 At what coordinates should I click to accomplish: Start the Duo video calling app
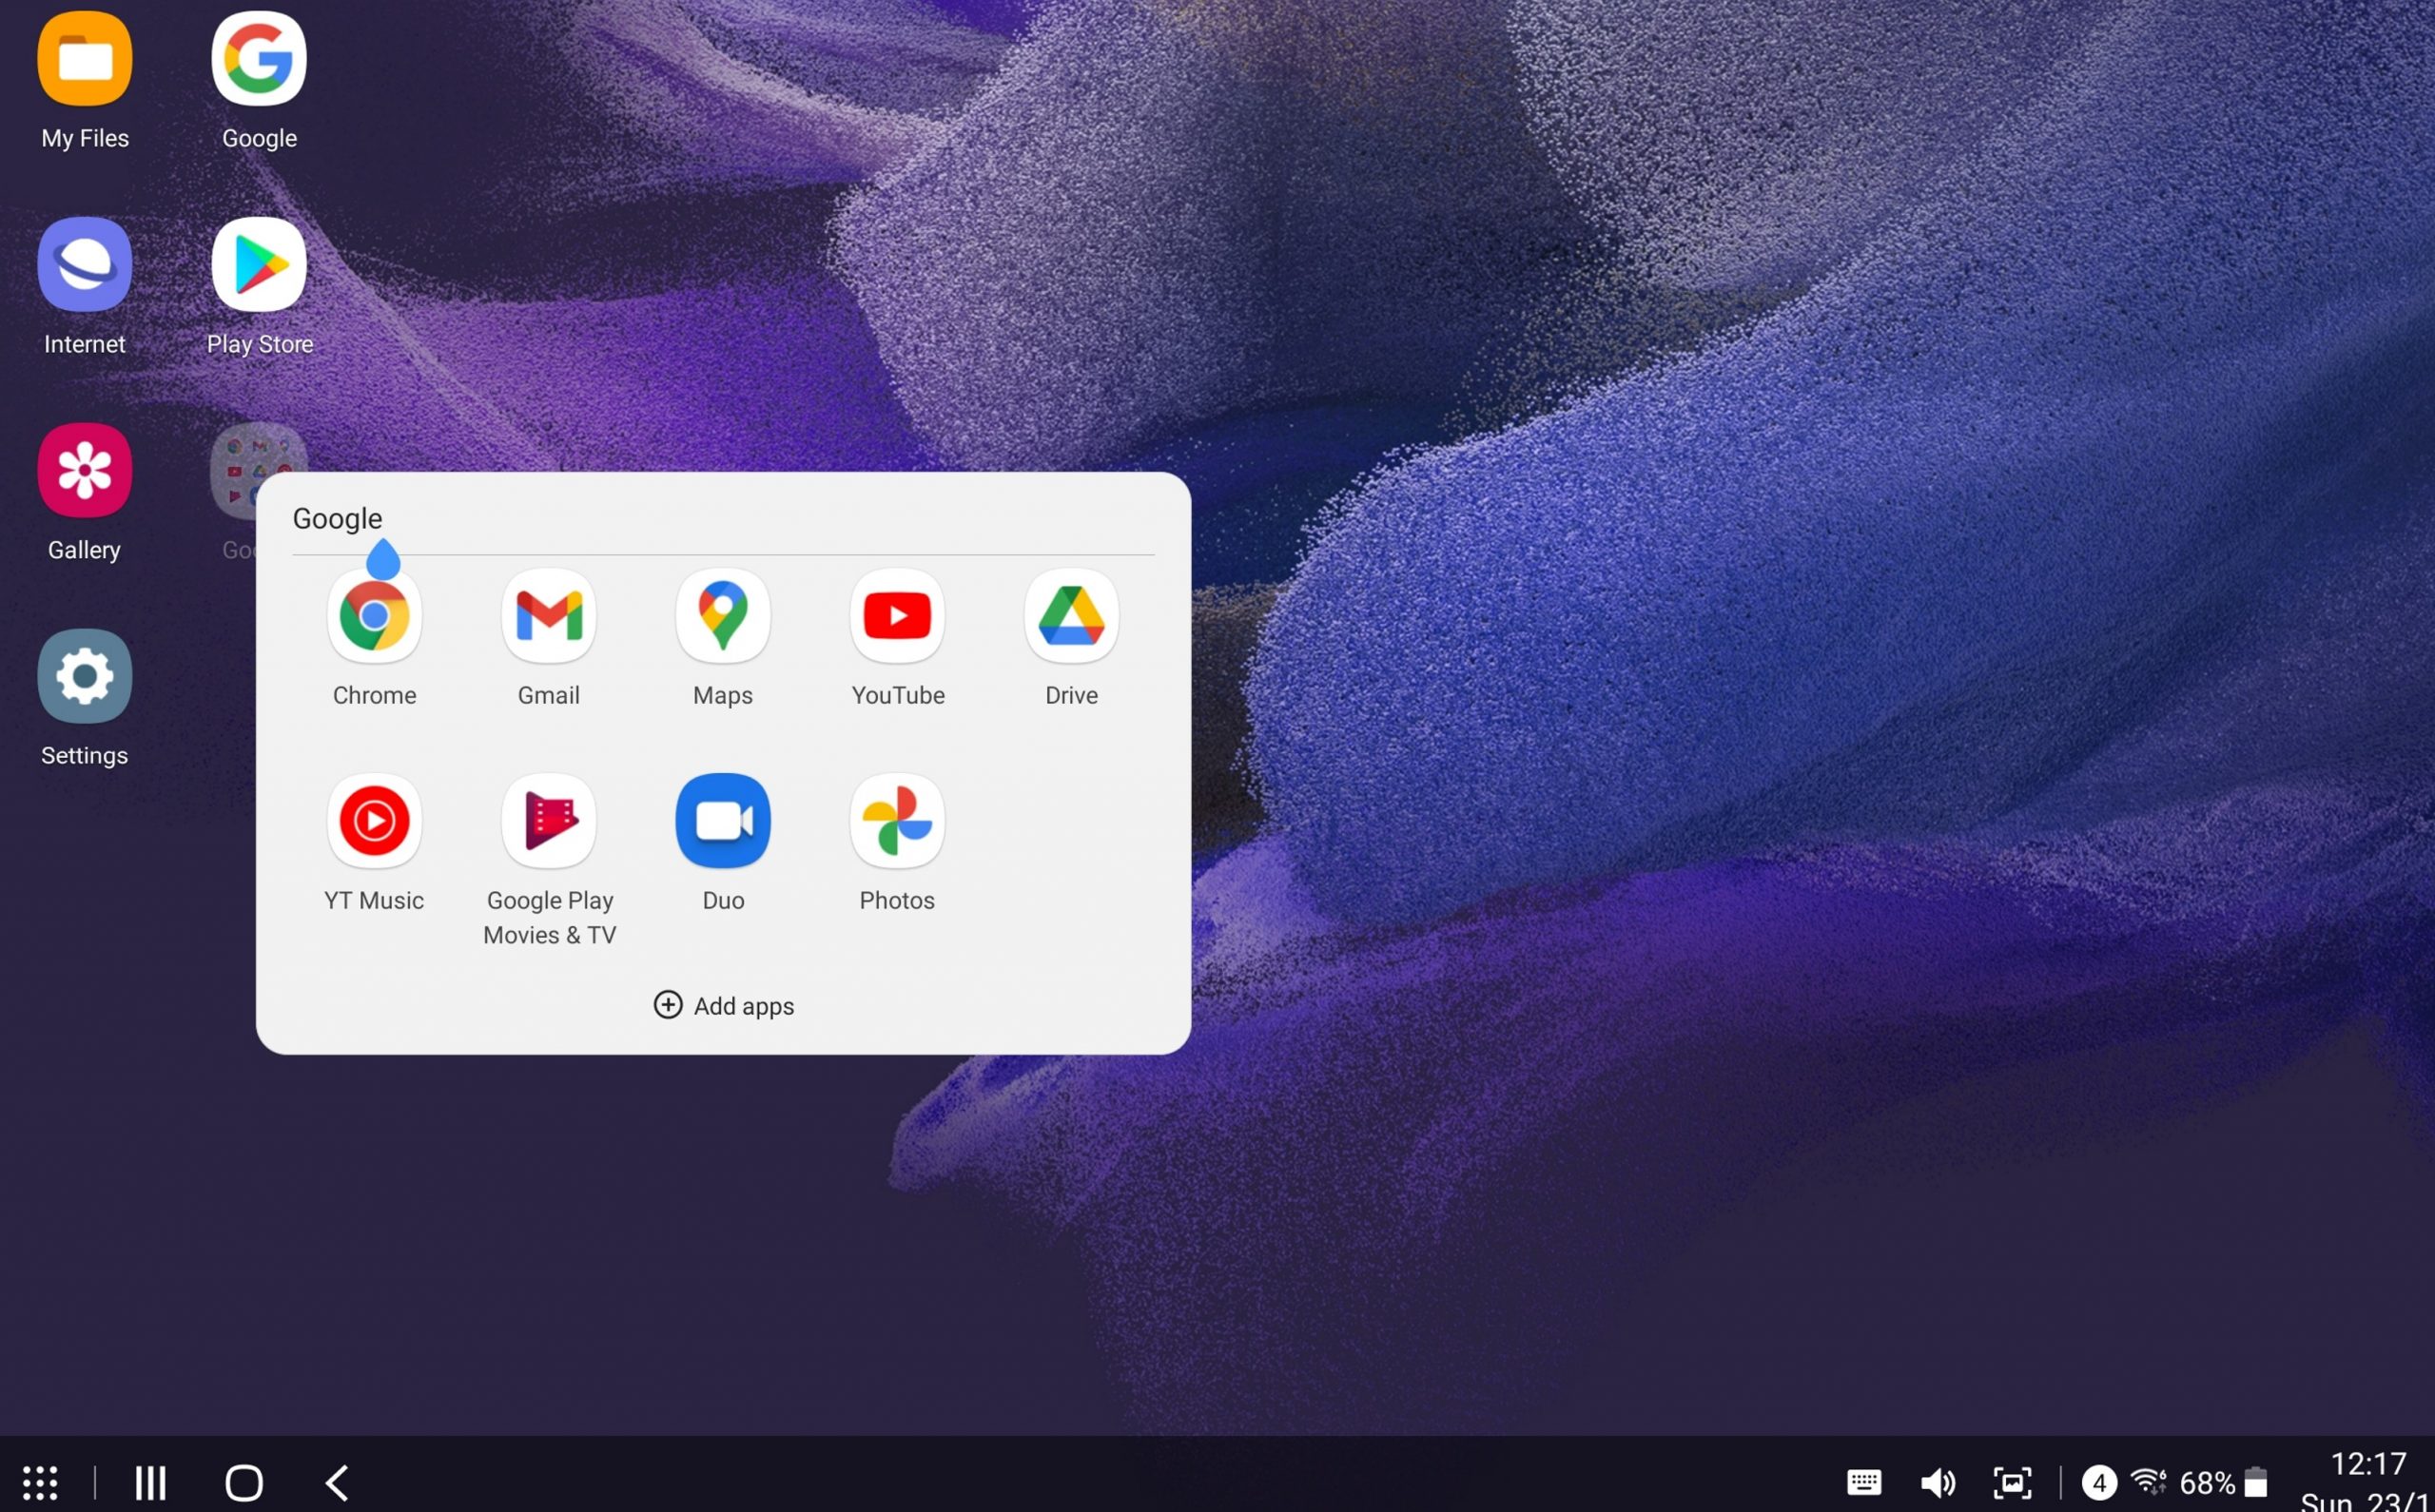[x=722, y=821]
